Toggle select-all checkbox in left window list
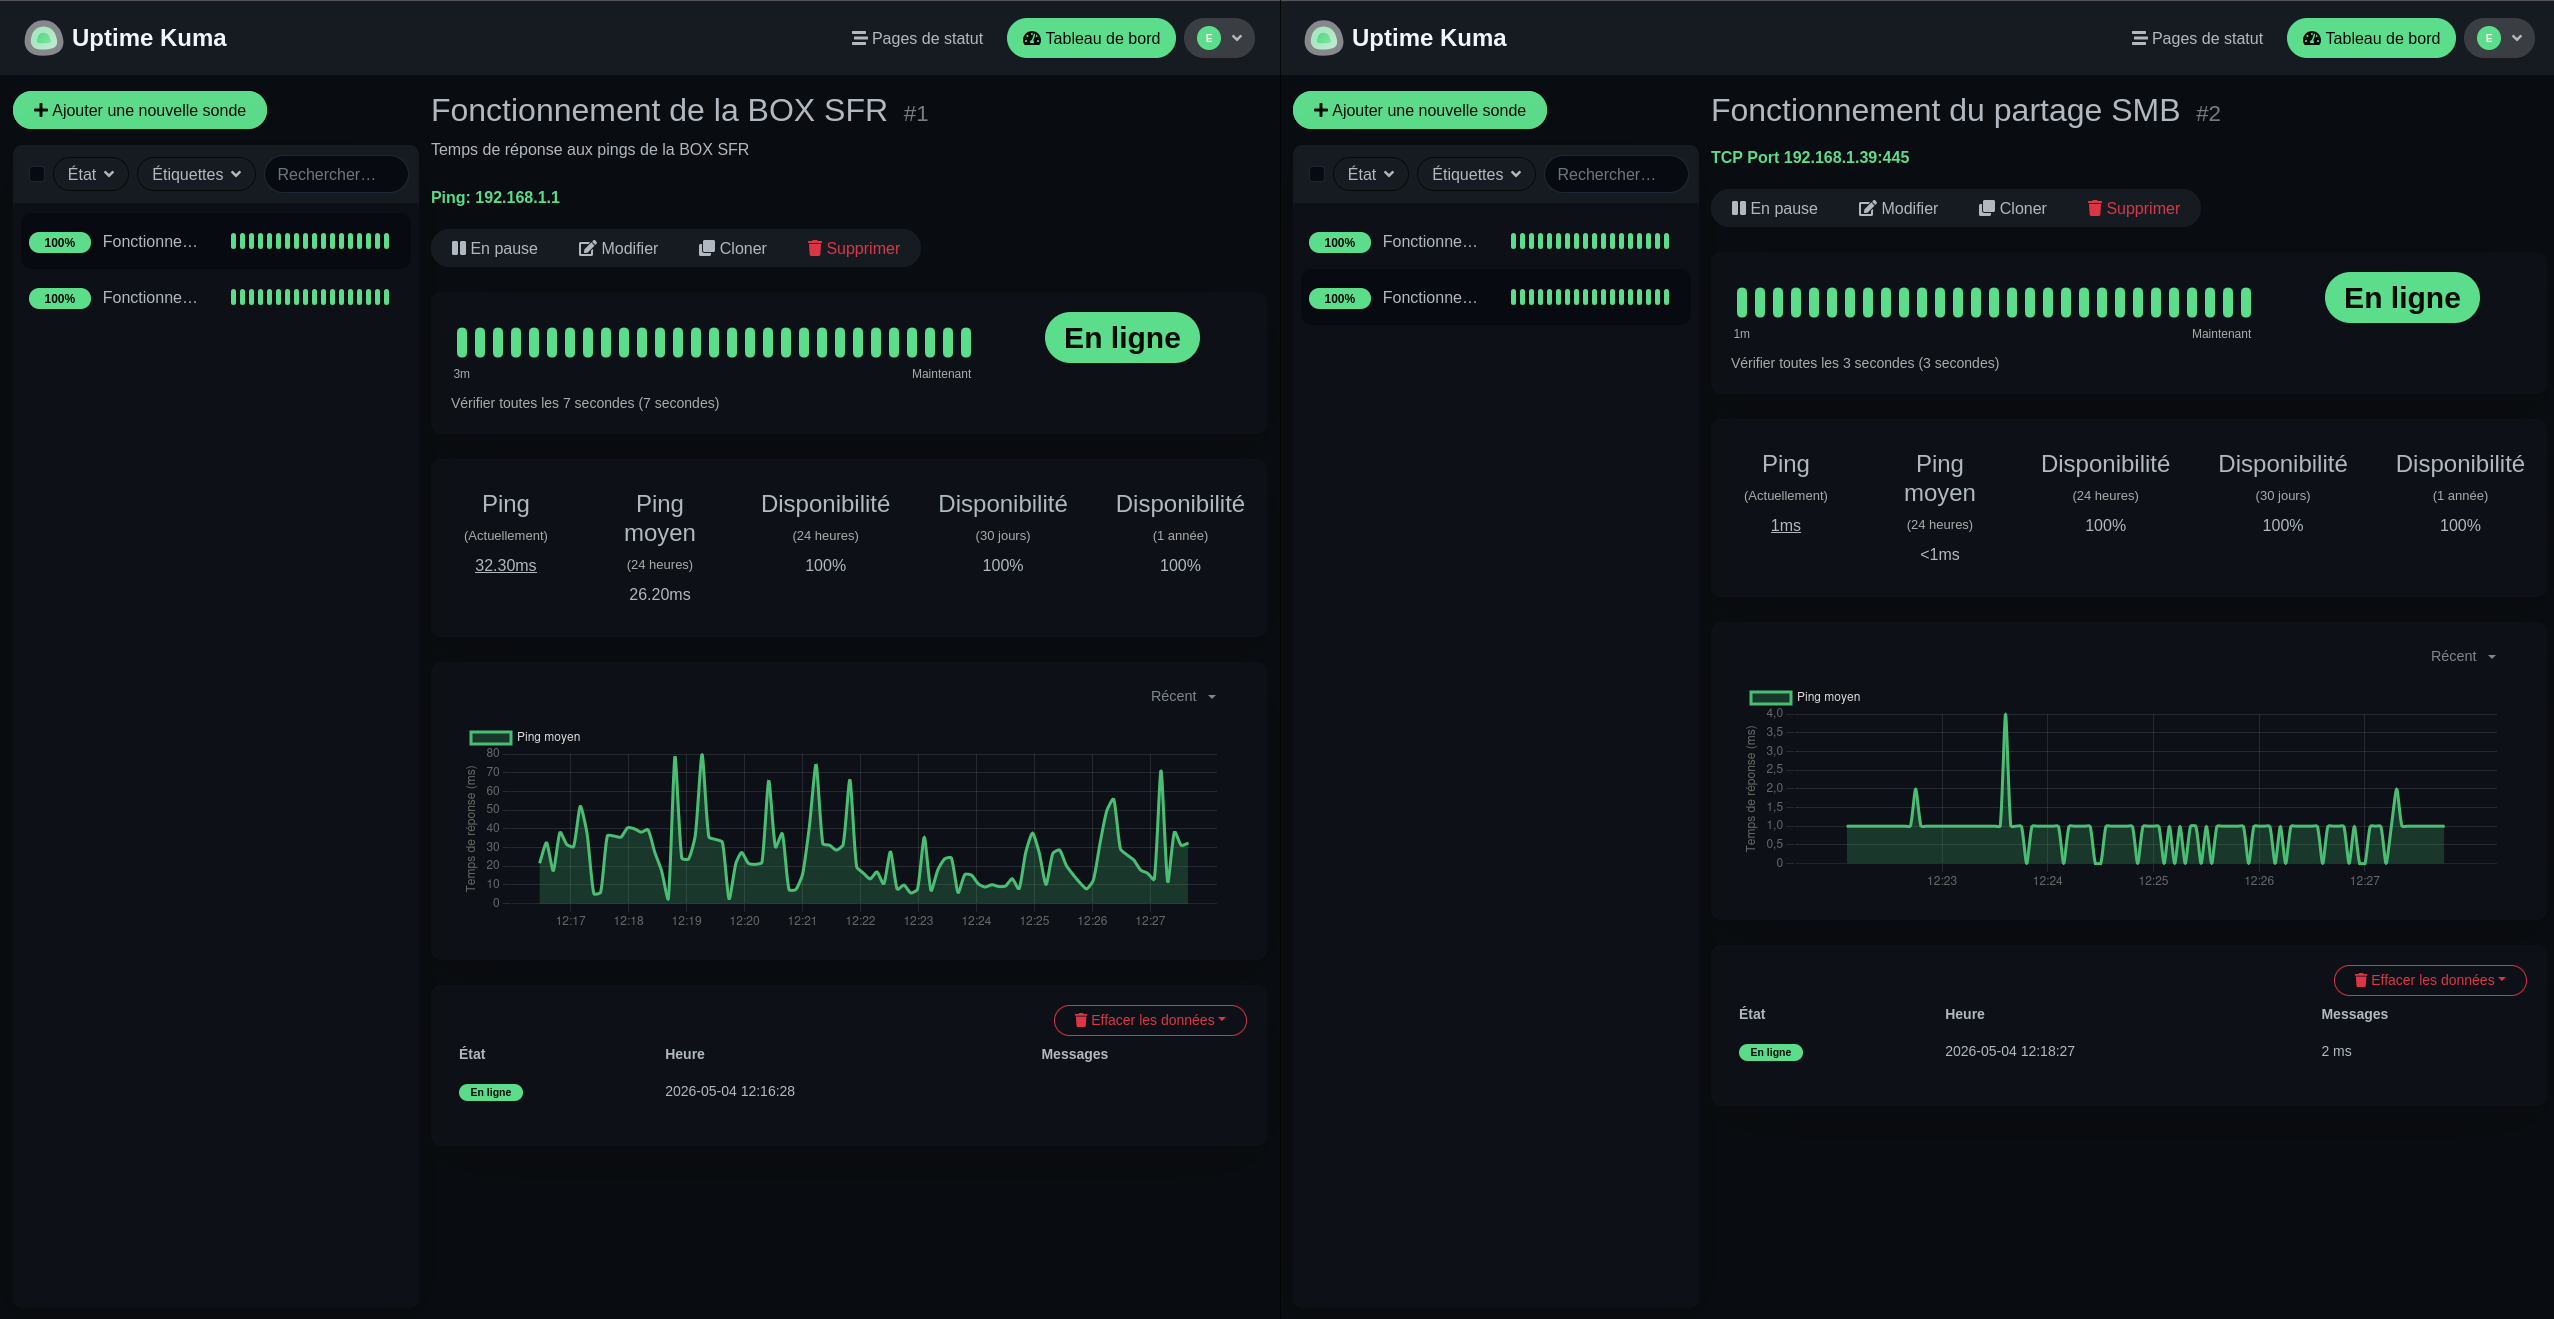 point(37,174)
